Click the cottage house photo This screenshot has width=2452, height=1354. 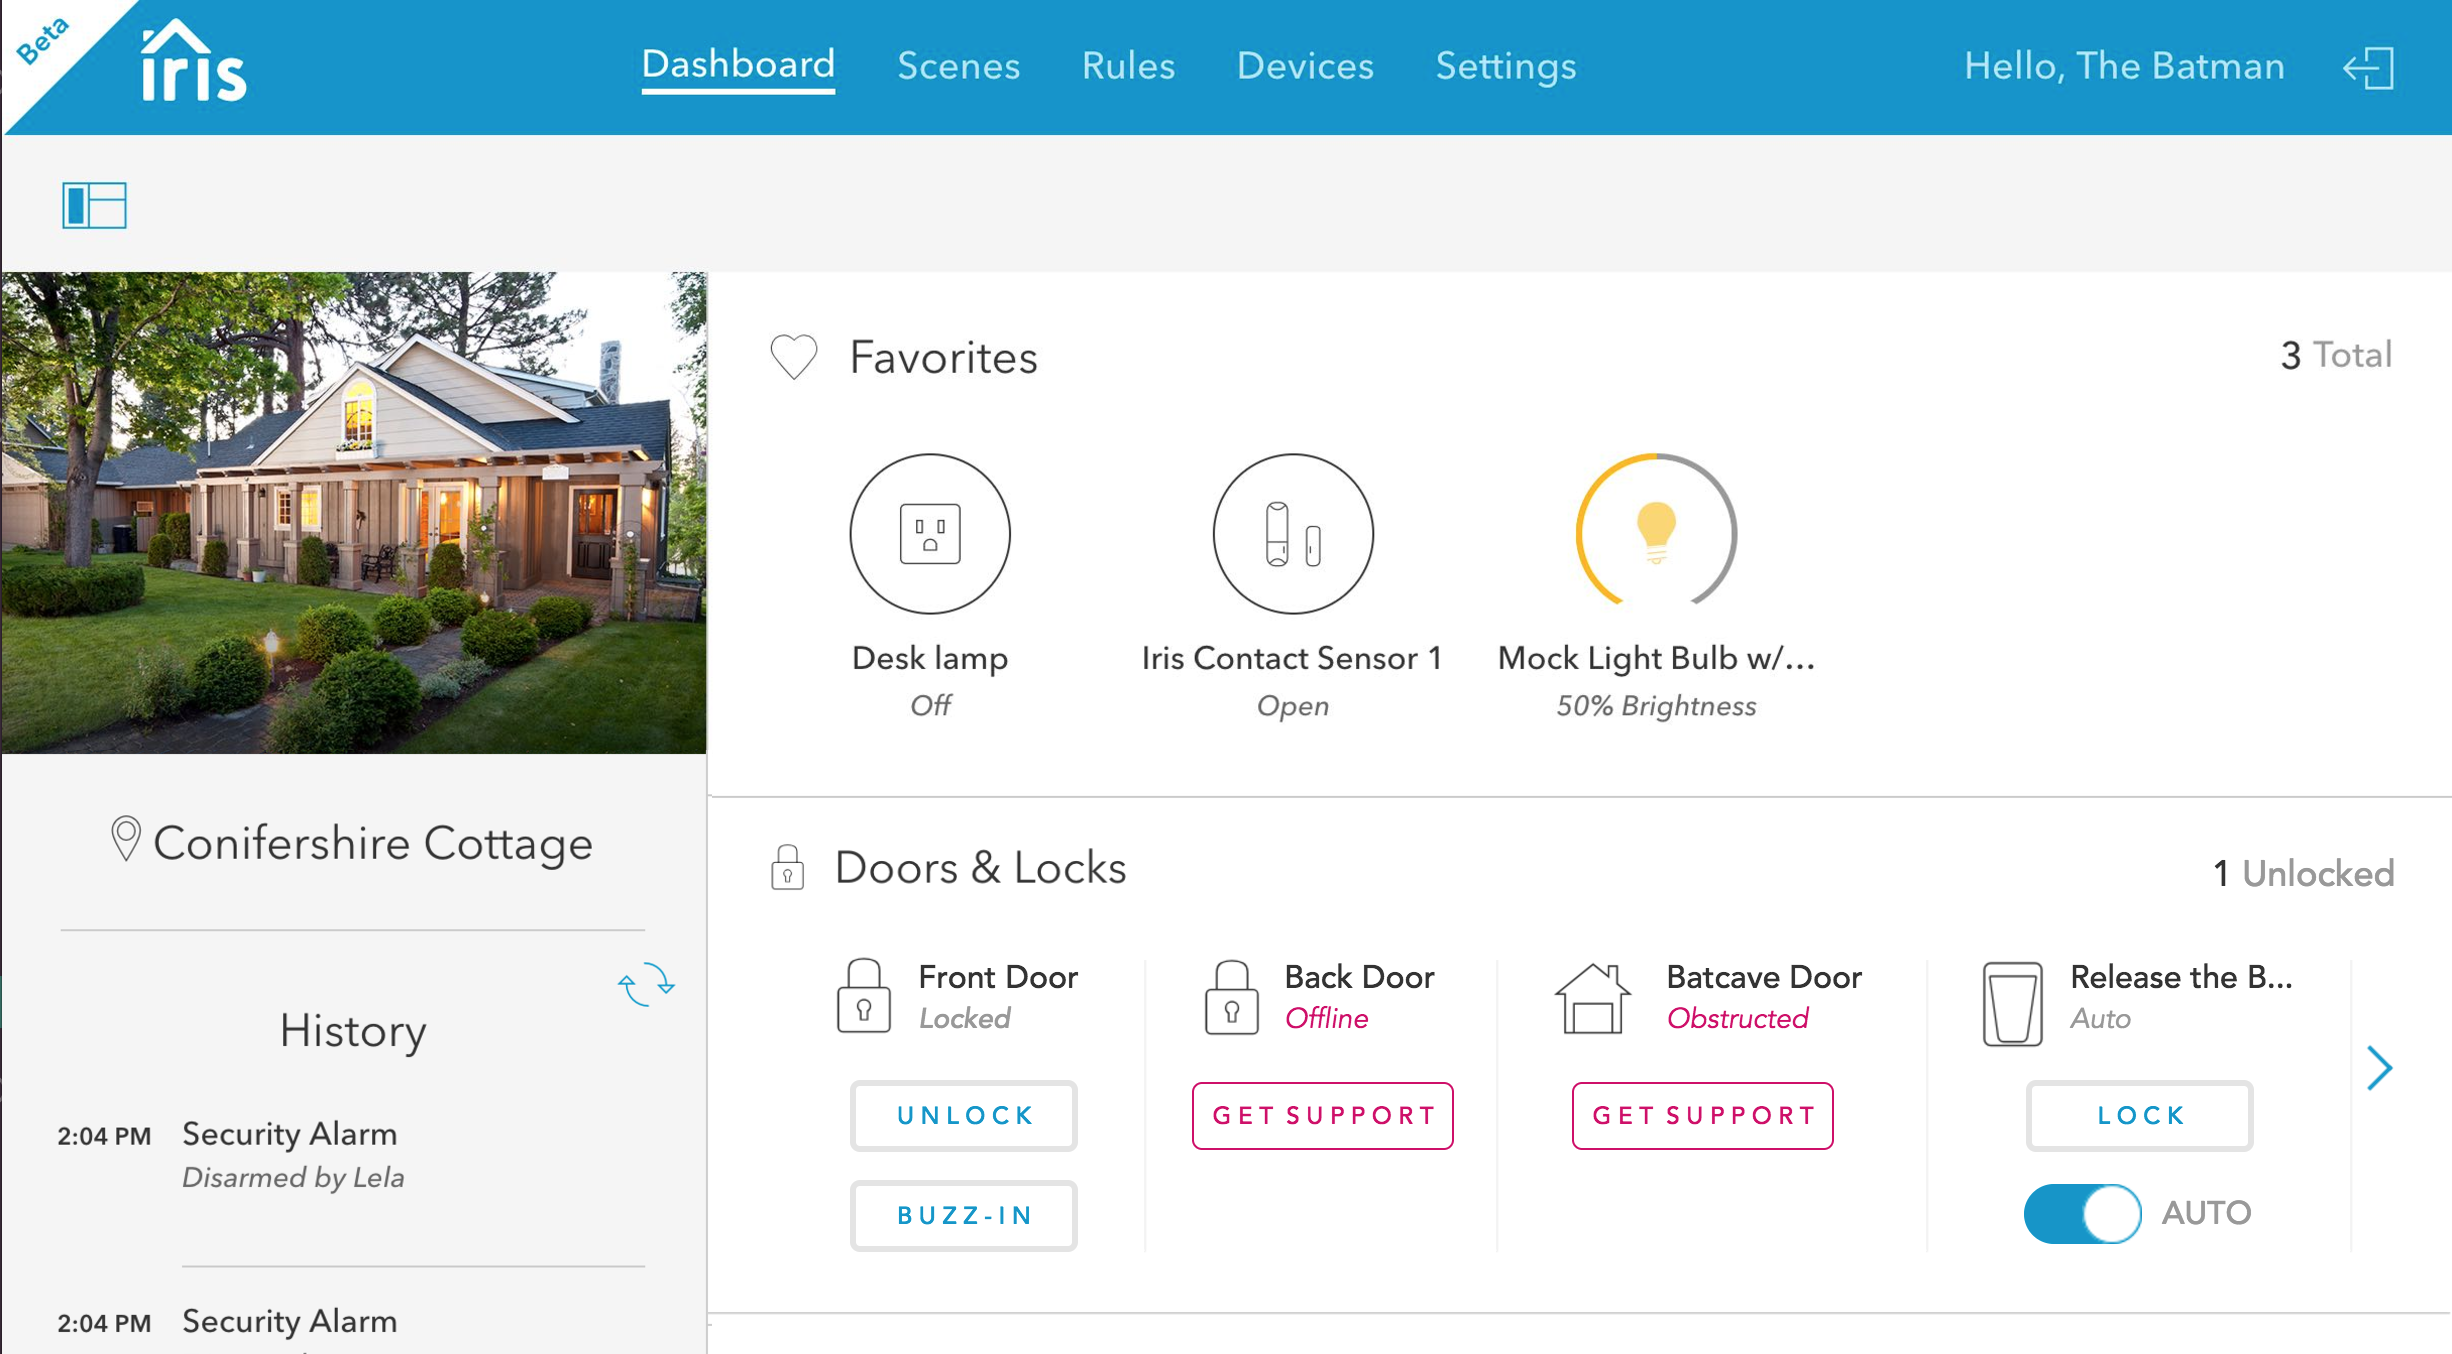coord(354,512)
